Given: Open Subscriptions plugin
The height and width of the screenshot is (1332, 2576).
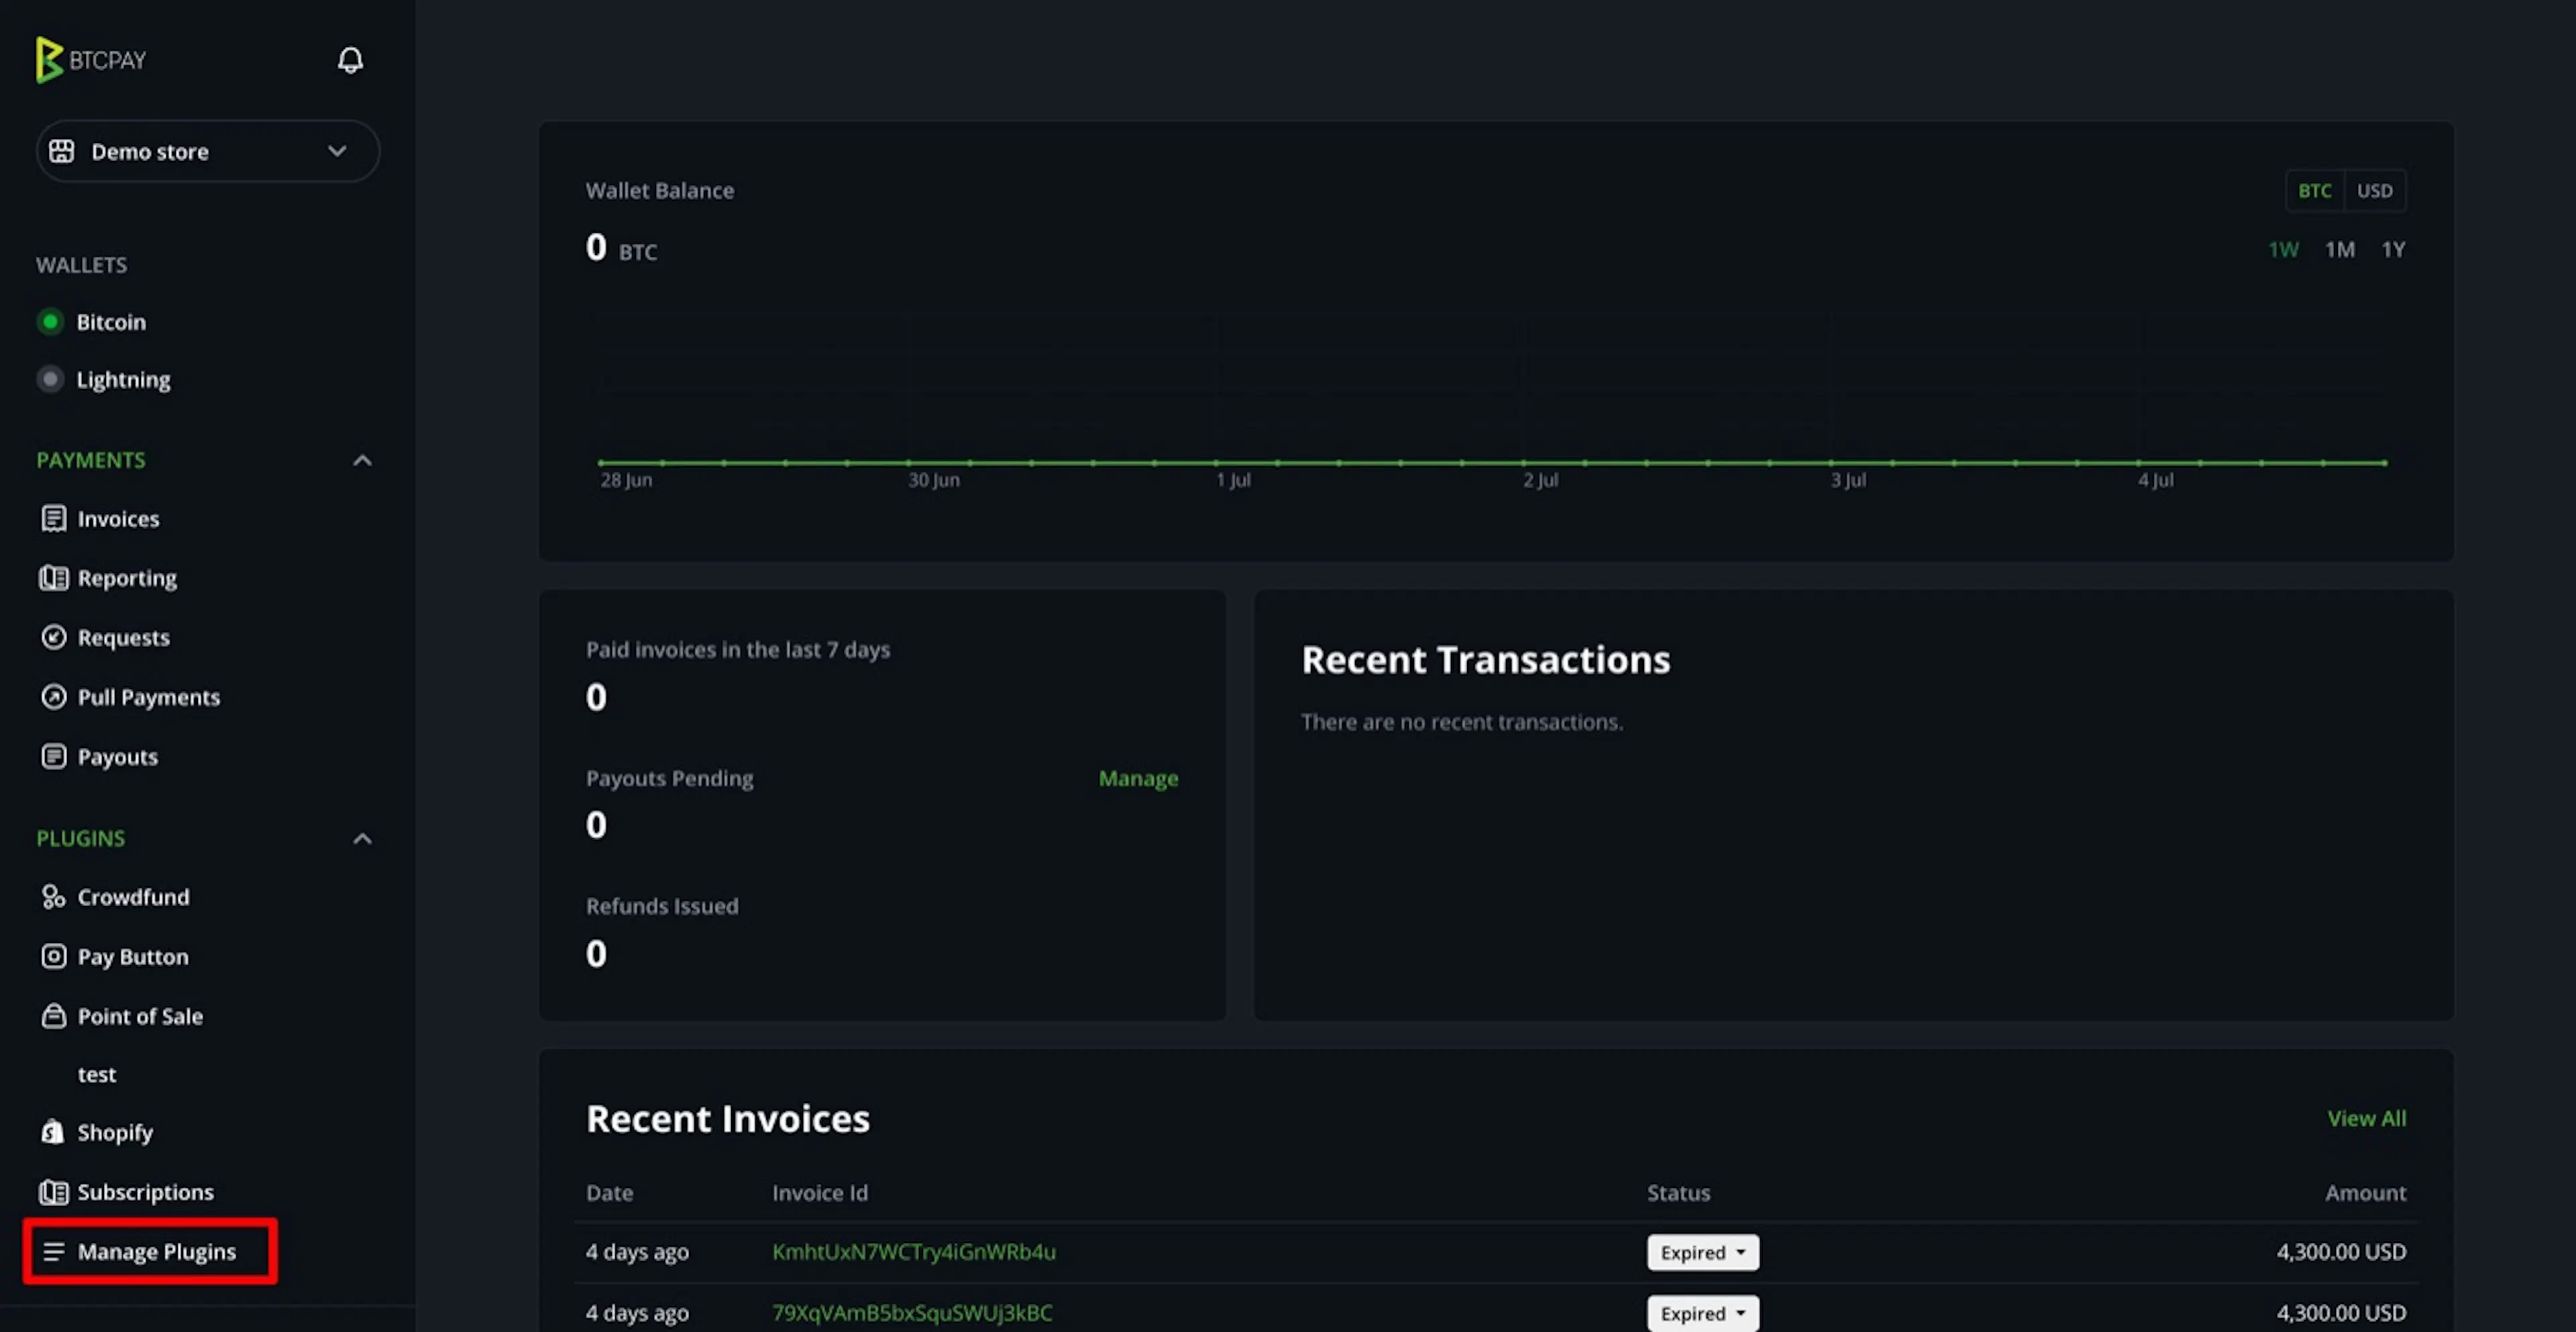Looking at the screenshot, I should 145,1192.
